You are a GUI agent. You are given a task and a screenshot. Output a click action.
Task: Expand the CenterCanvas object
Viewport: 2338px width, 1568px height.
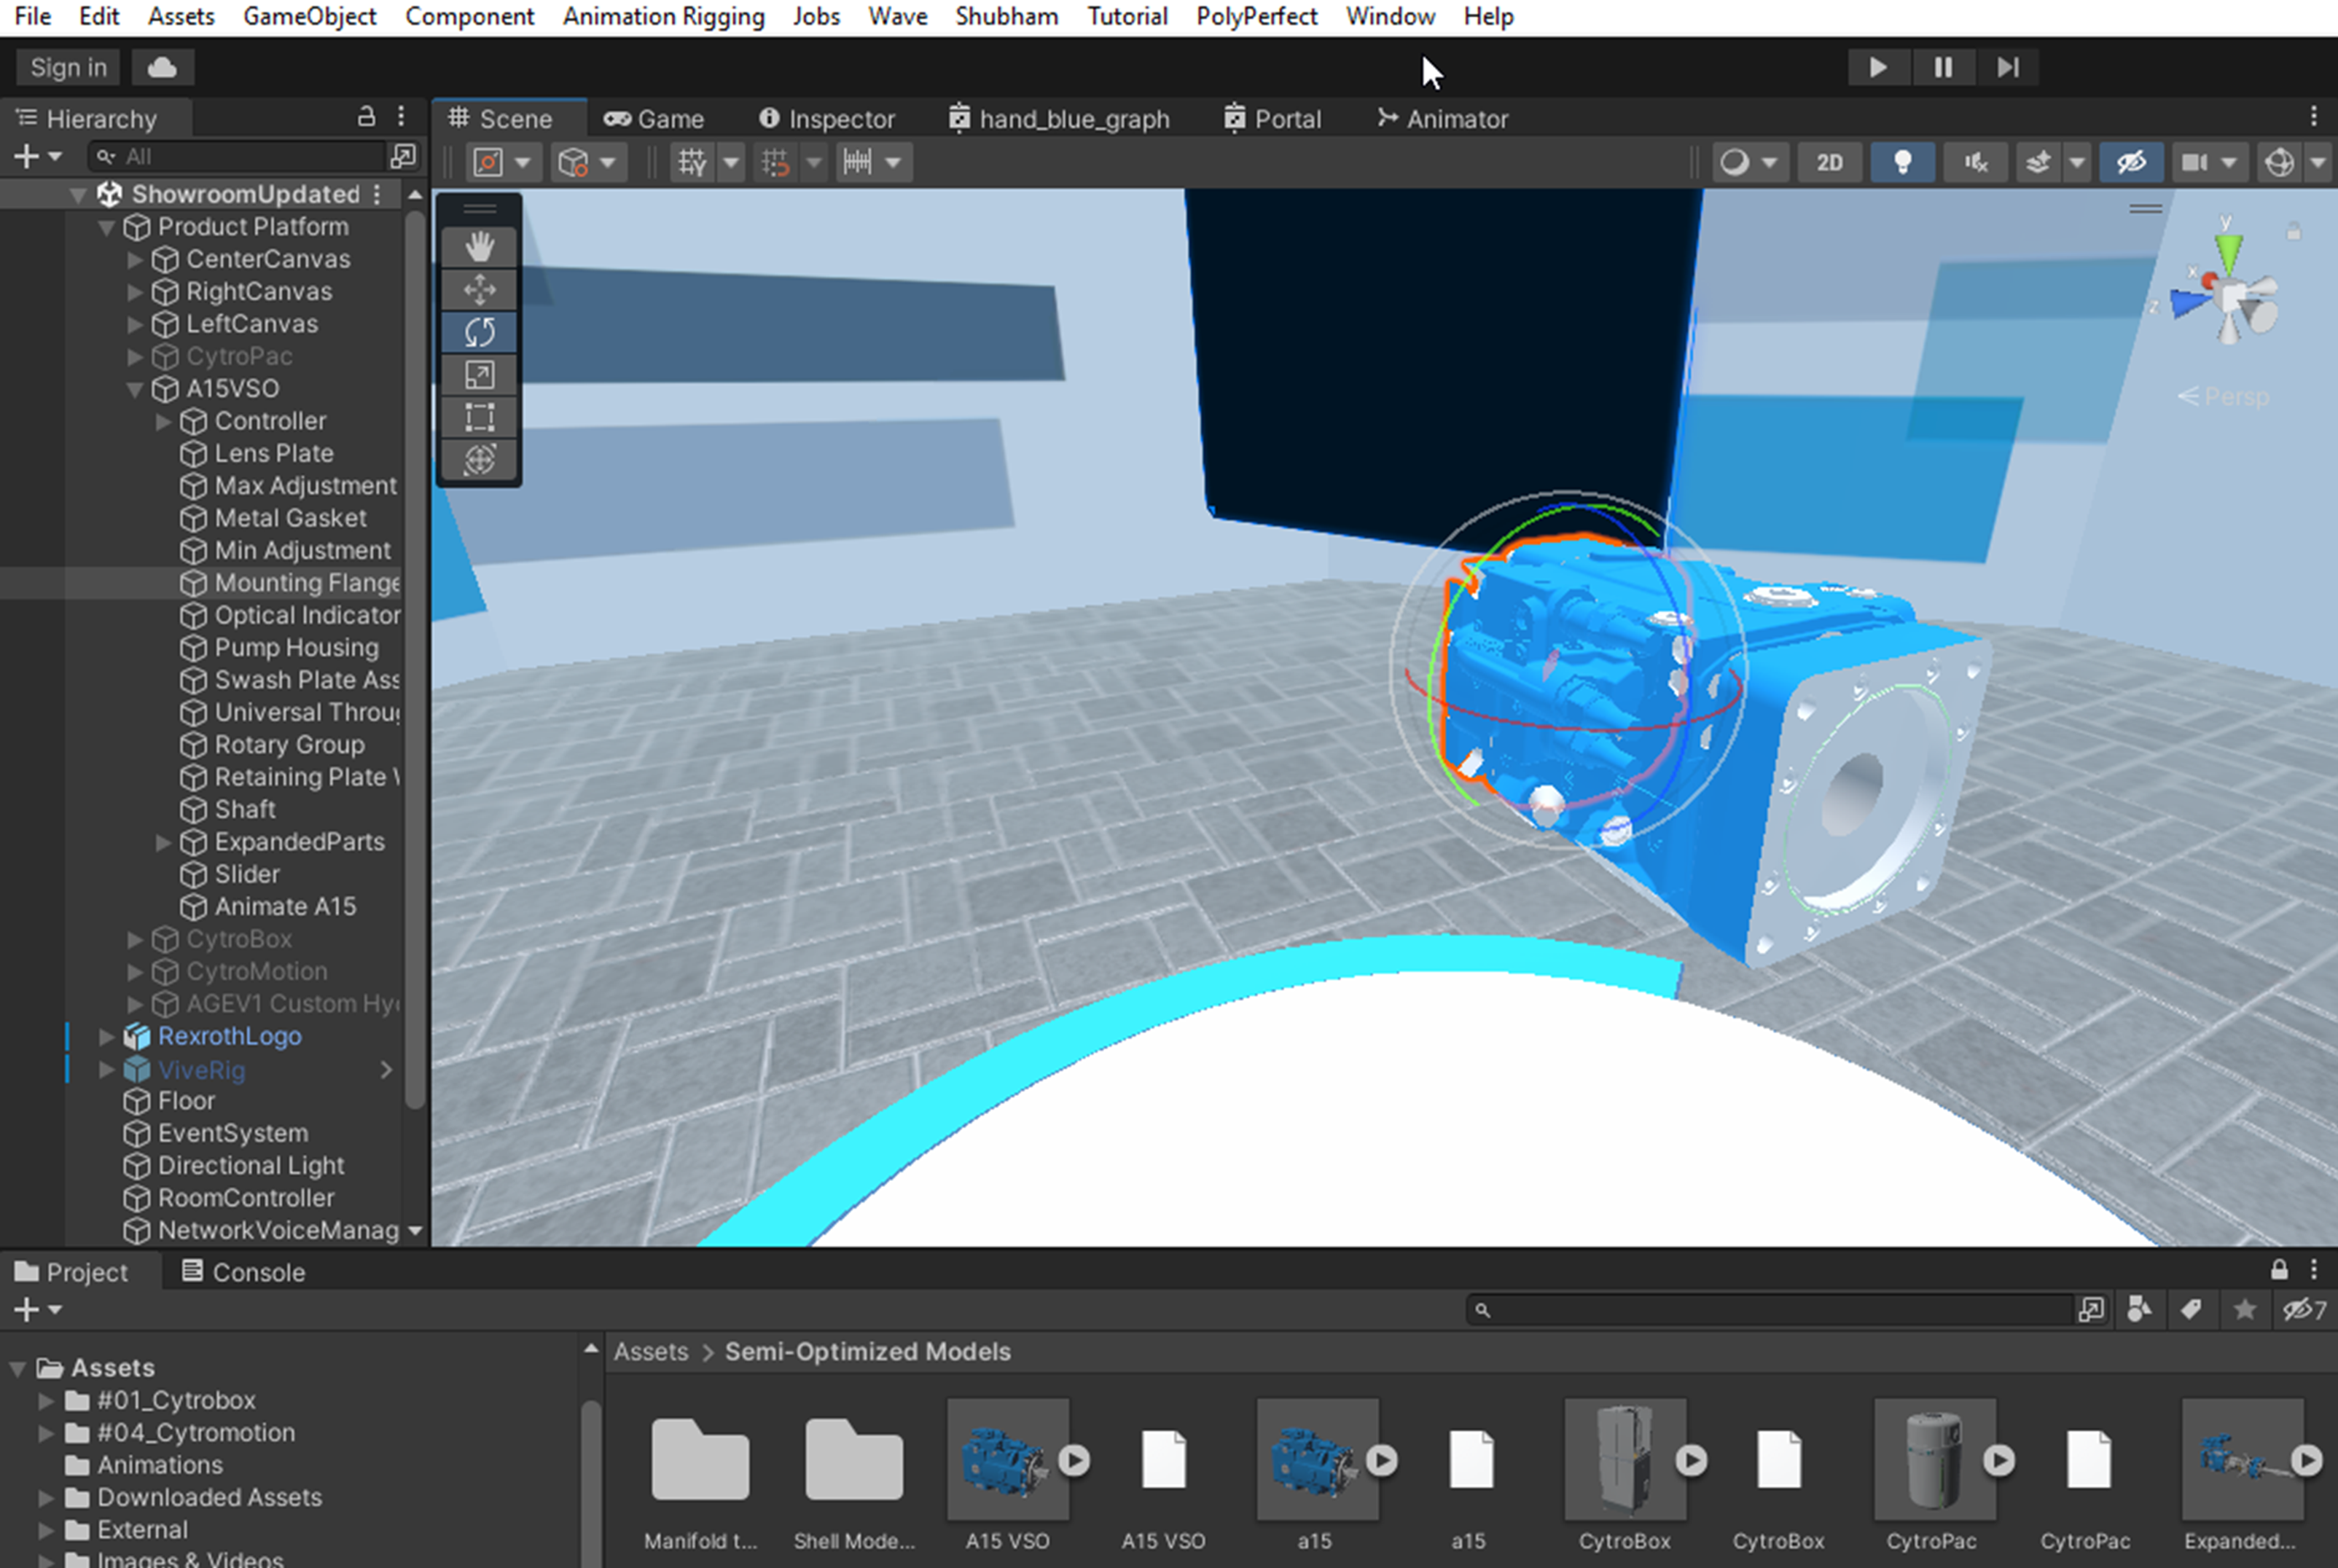point(135,259)
